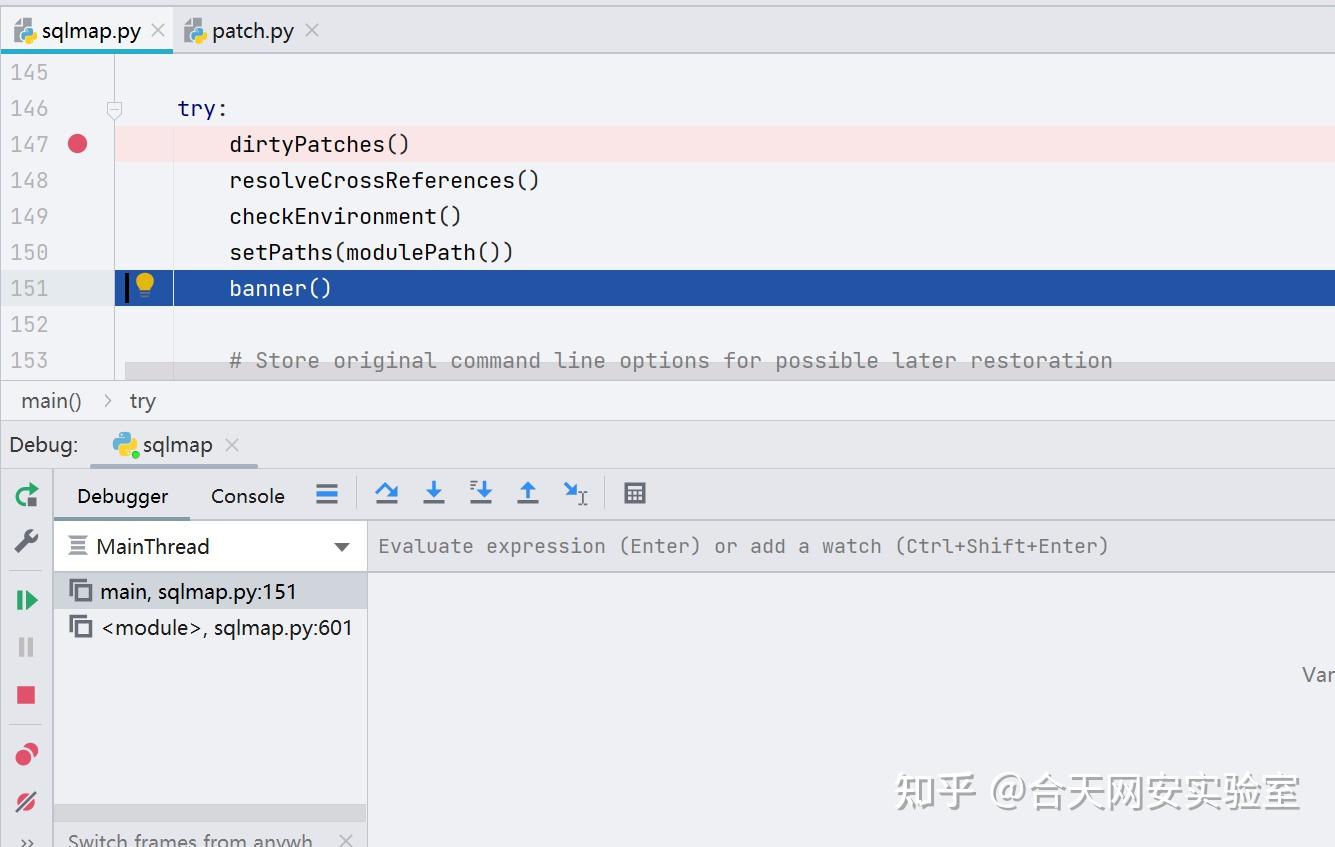Click the Run to Cursor icon

[576, 492]
